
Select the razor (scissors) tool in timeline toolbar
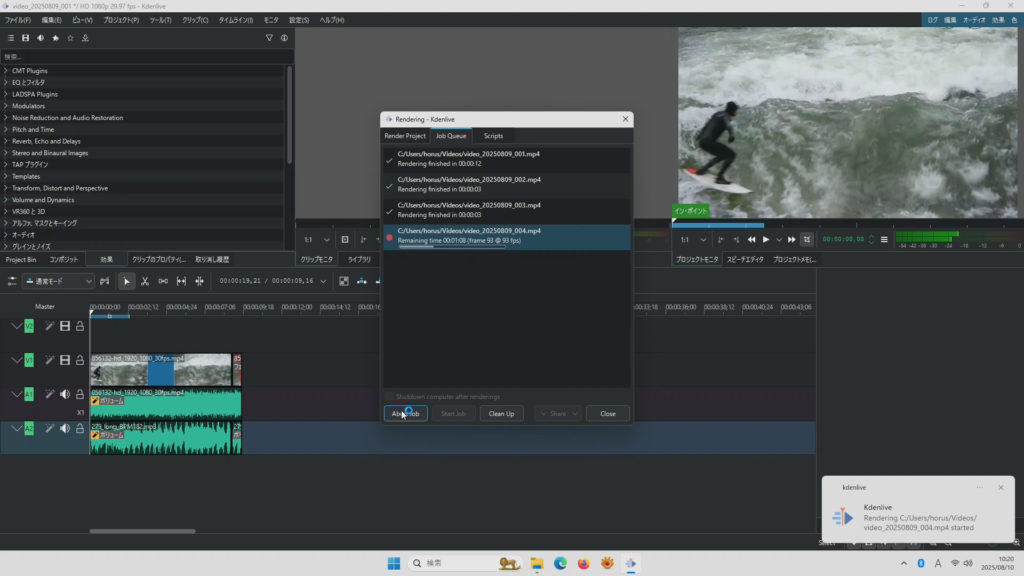pos(145,282)
